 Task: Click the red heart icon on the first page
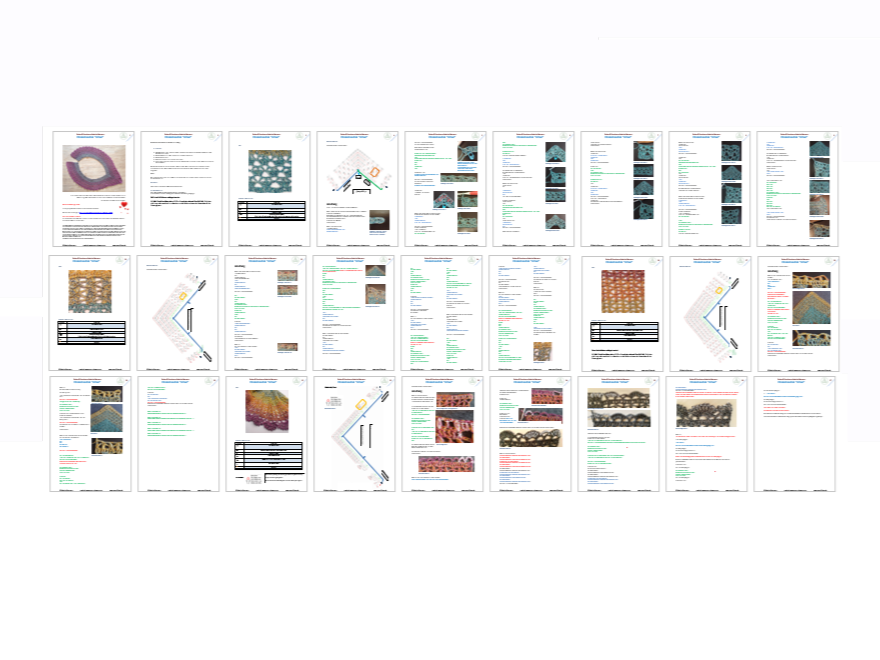125,204
